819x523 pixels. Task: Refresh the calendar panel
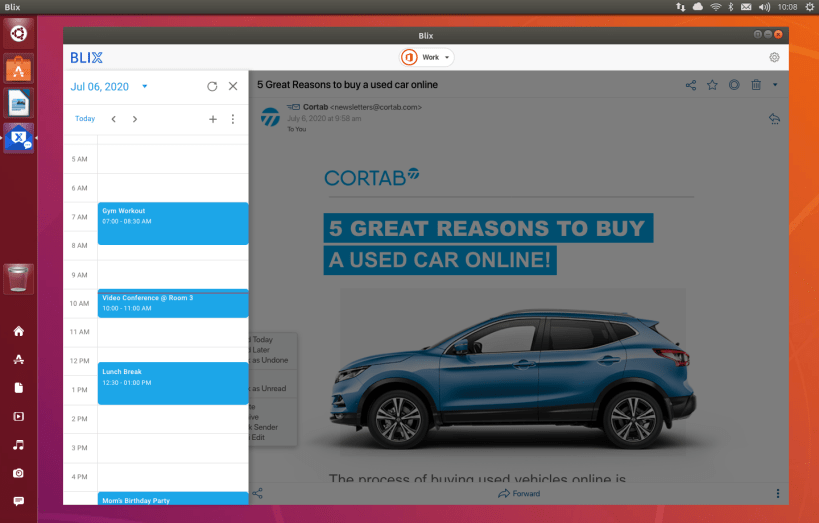[x=212, y=86]
